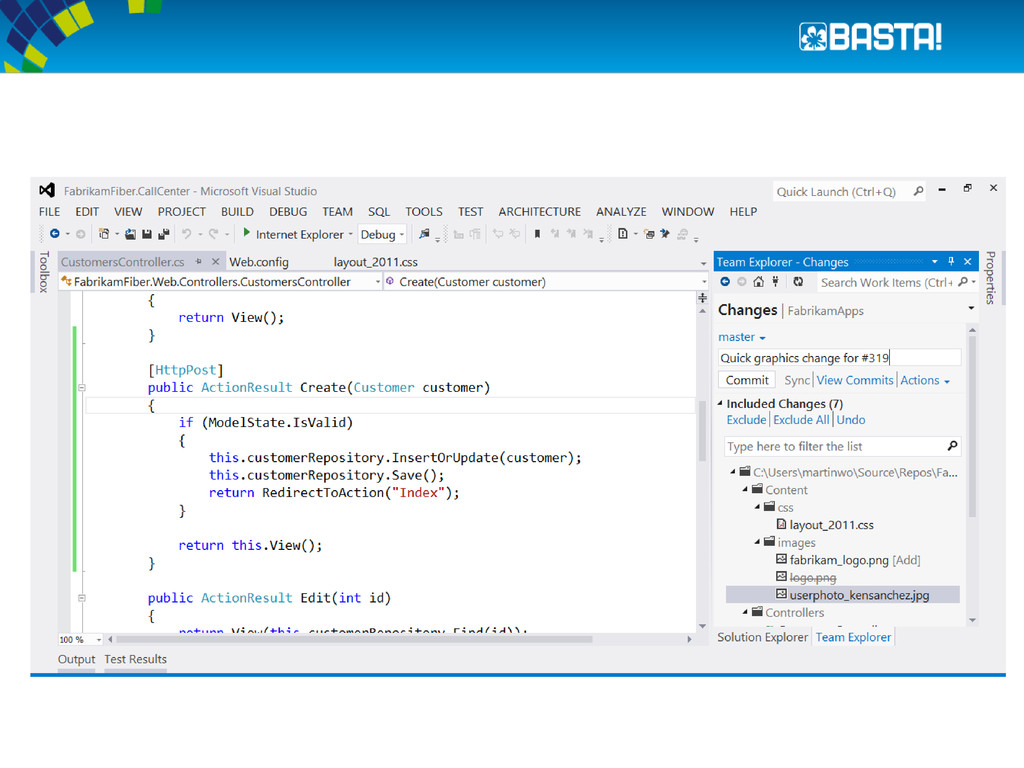
Task: Click the search magnifier for work items
Action: [963, 282]
